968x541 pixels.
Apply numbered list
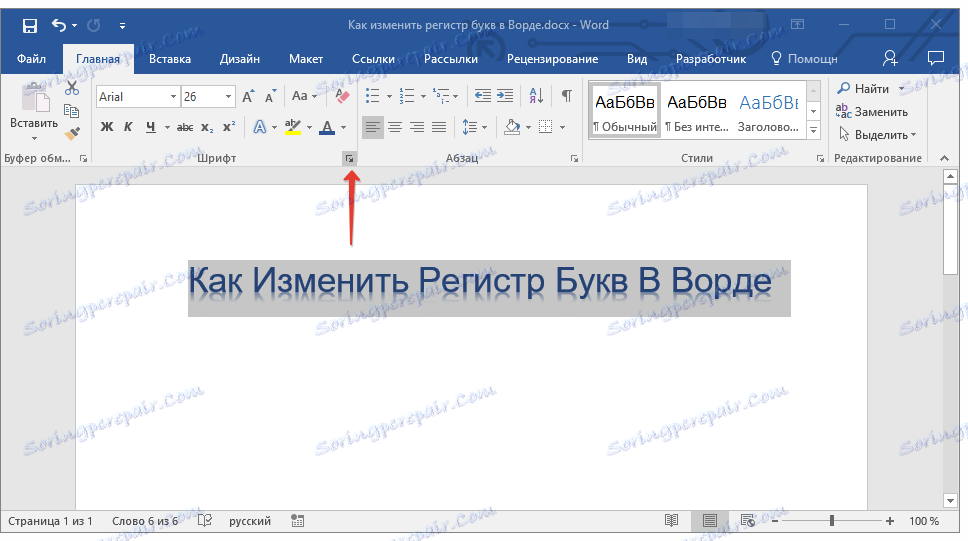[407, 96]
